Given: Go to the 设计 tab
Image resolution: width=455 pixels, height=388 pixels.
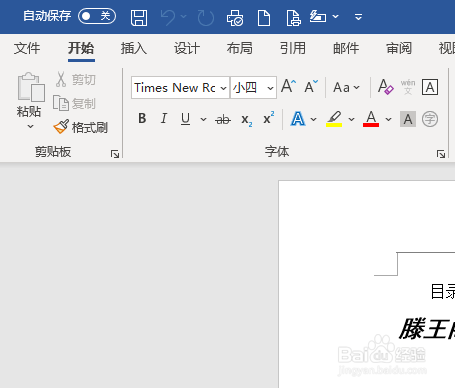Looking at the screenshot, I should pyautogui.click(x=187, y=48).
